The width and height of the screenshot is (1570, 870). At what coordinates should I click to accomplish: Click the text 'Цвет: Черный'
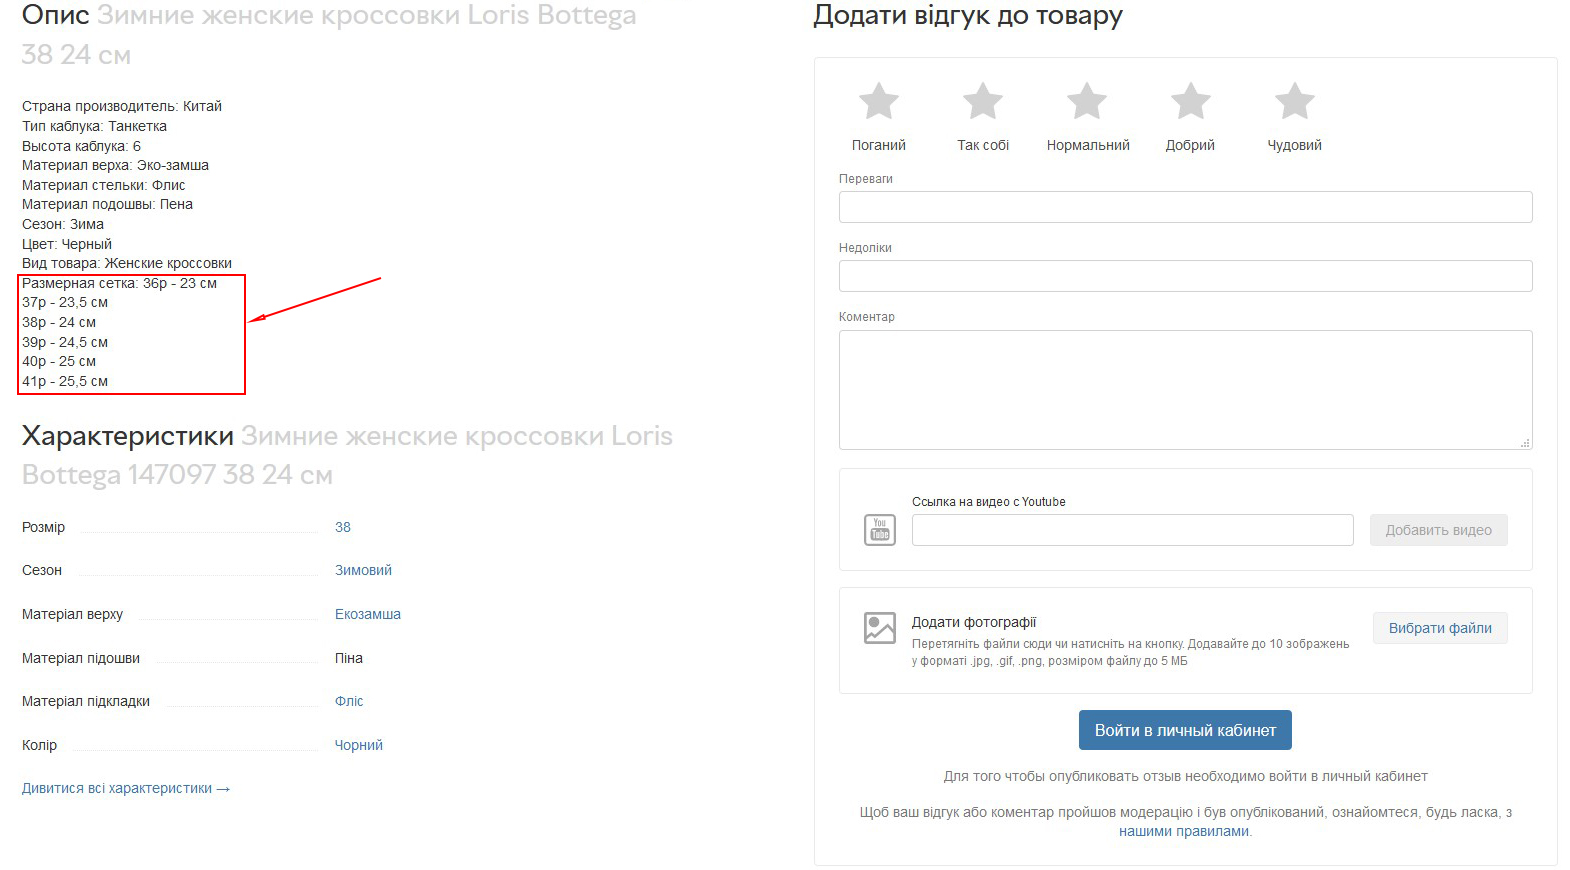tap(67, 244)
